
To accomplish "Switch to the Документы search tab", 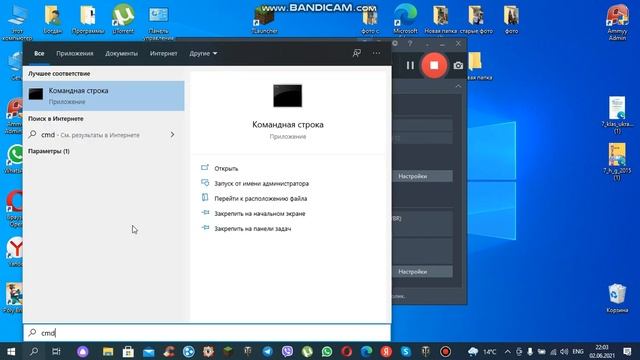I will pos(121,53).
